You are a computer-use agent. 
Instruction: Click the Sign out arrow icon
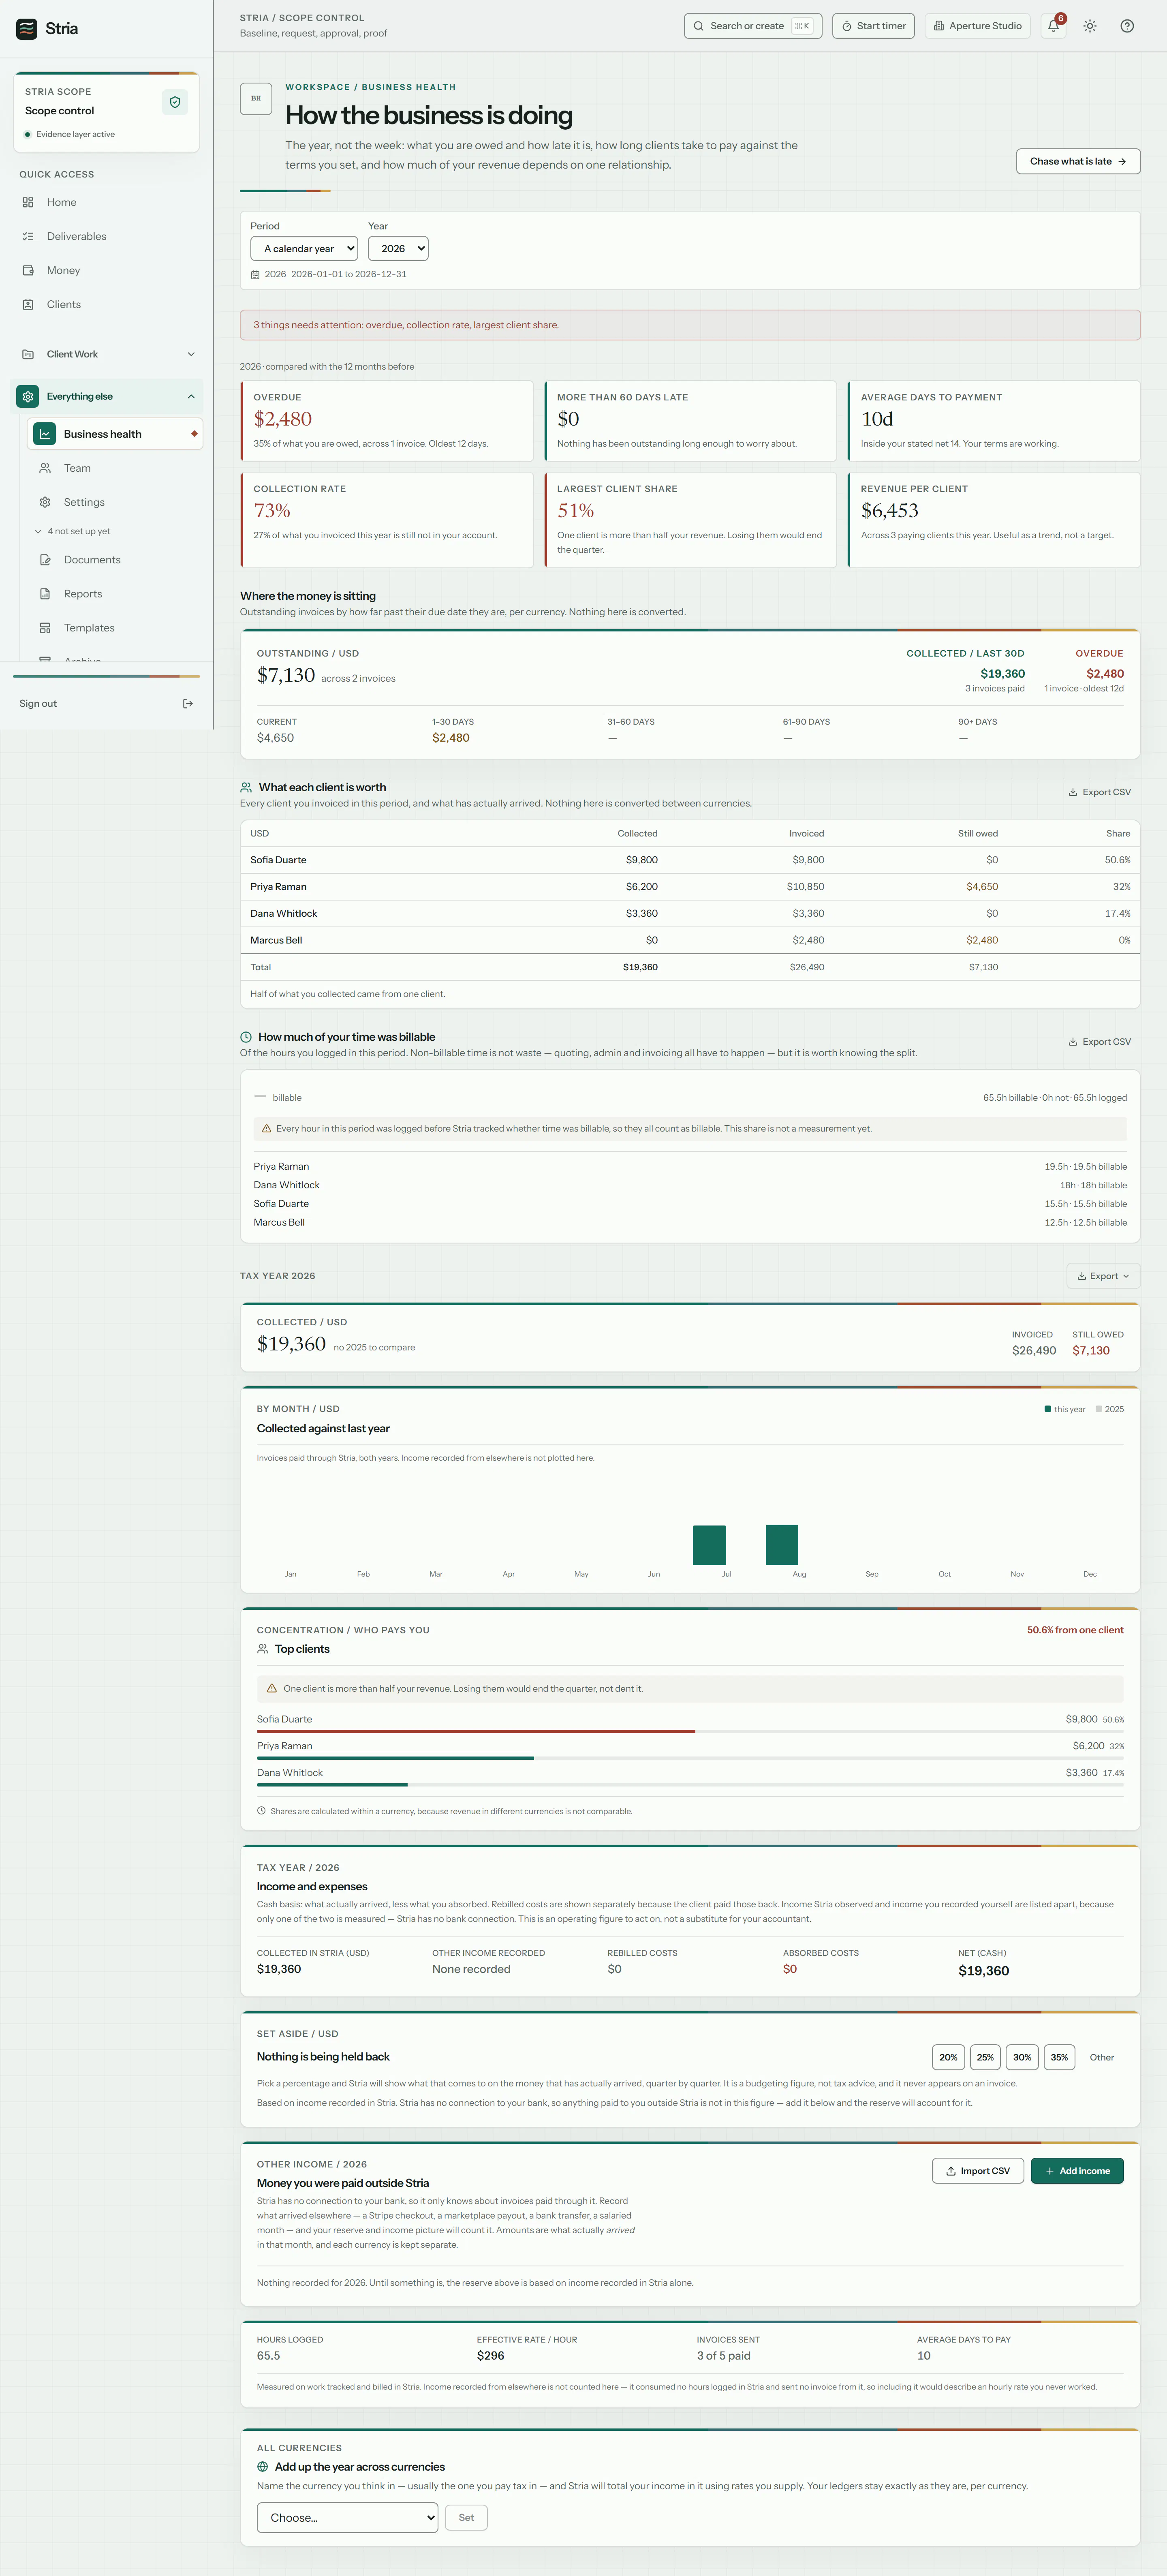pos(188,704)
